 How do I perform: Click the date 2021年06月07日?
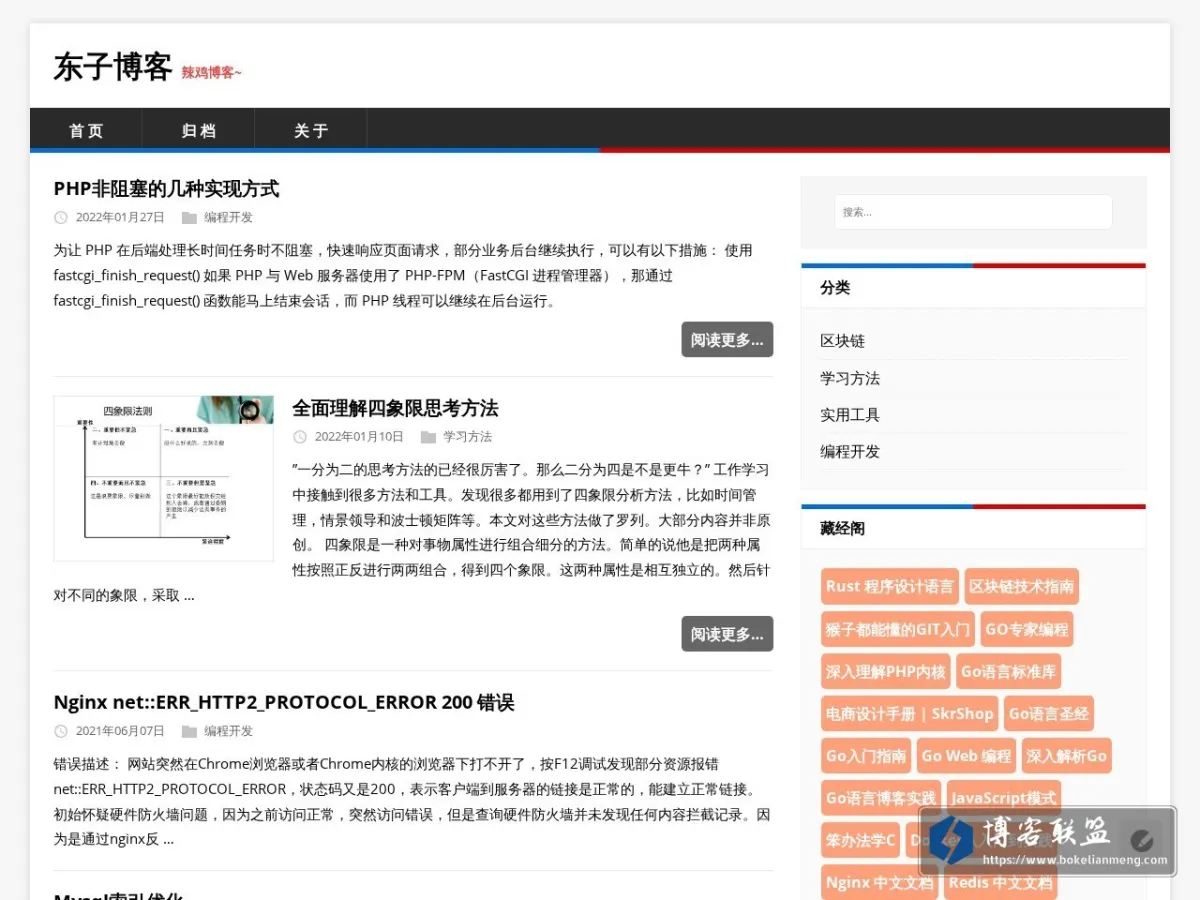click(x=120, y=731)
